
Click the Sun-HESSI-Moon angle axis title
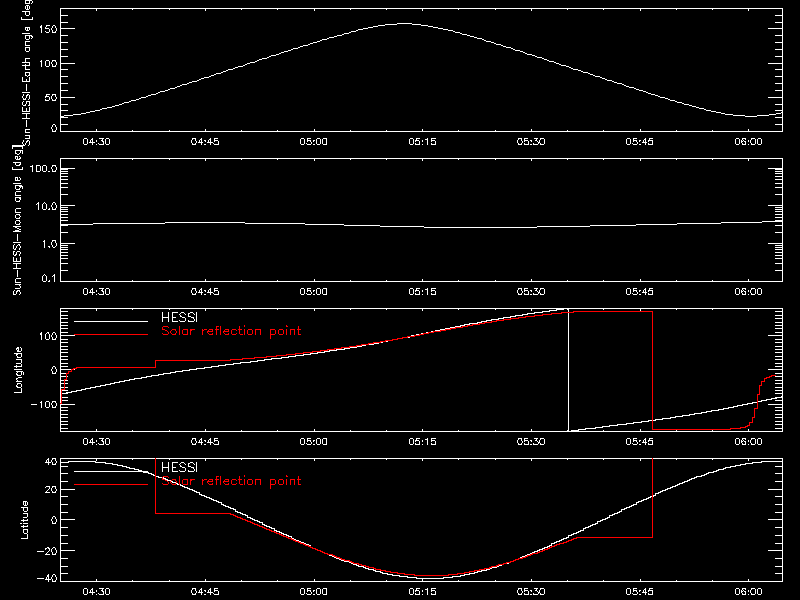pyautogui.click(x=17, y=220)
